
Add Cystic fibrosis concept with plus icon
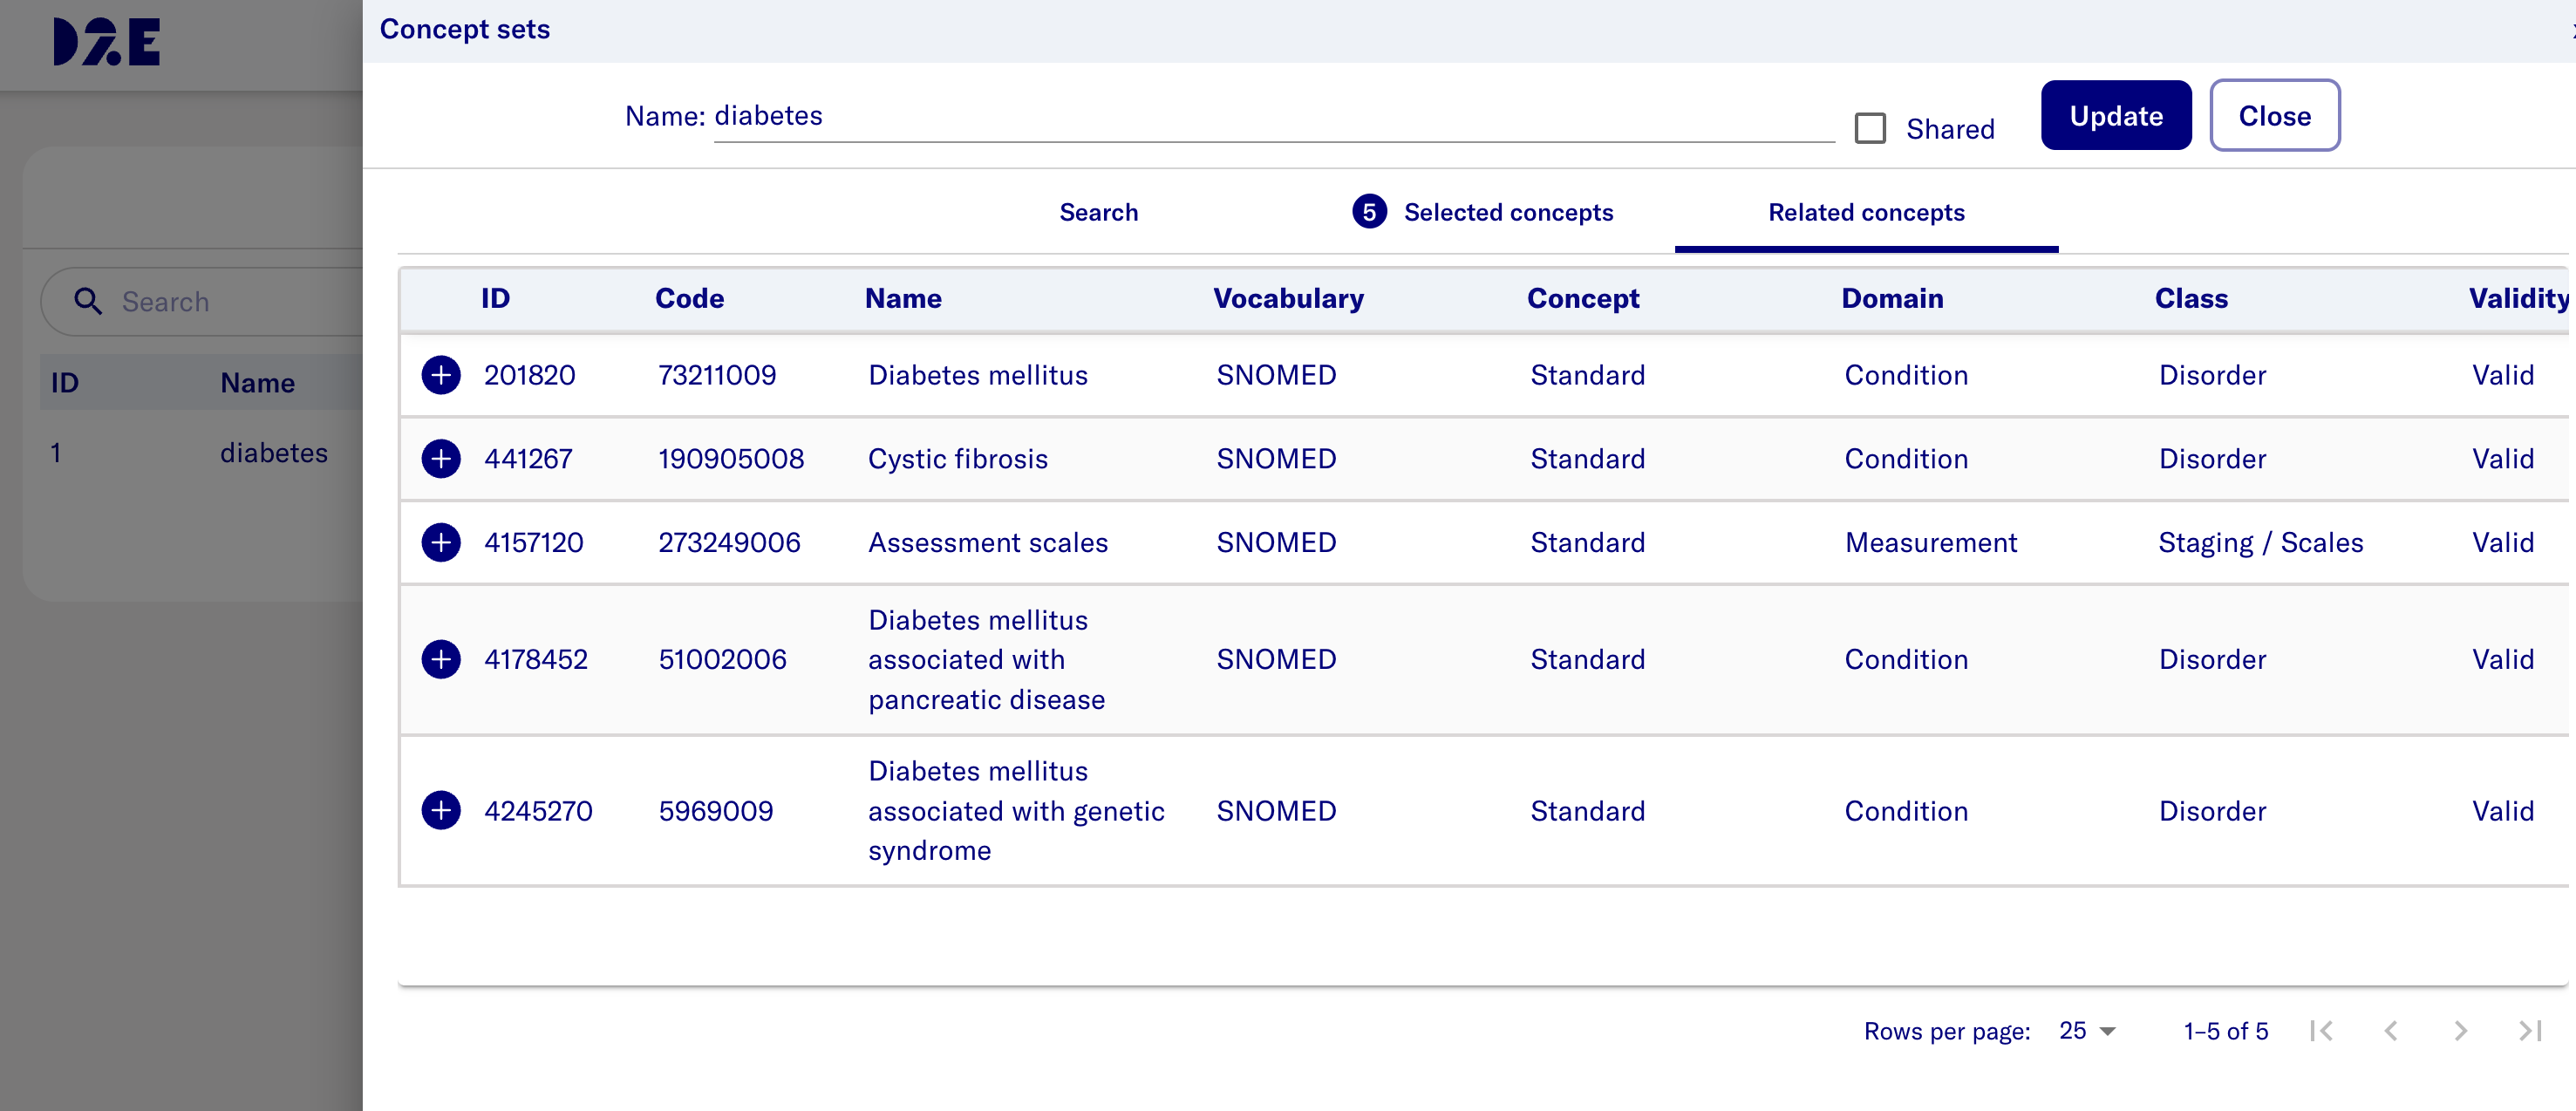(x=440, y=459)
